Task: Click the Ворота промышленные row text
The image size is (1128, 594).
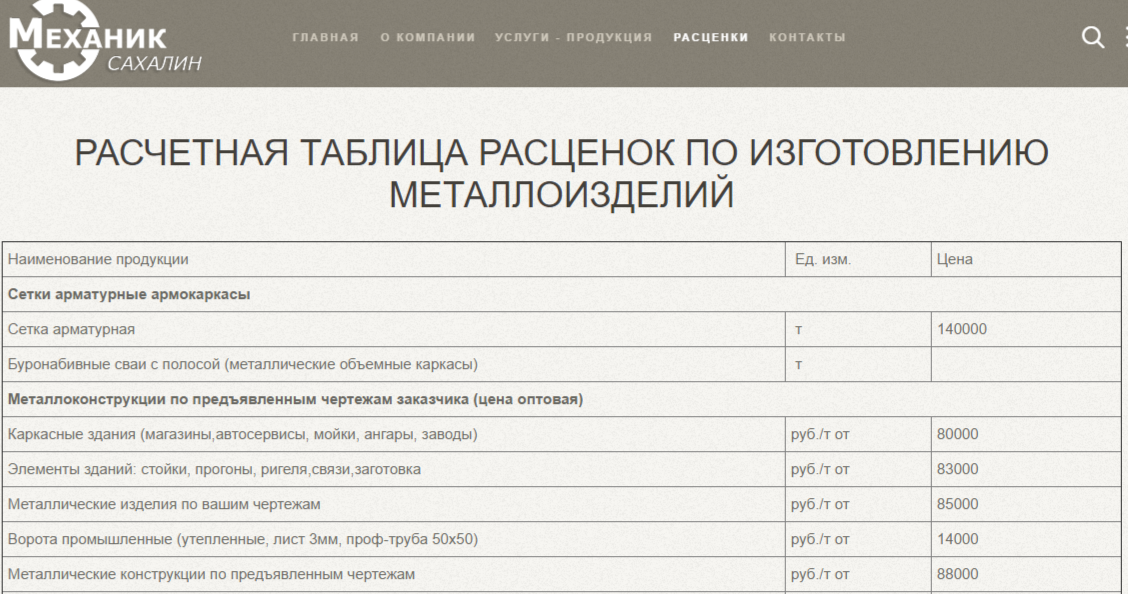Action: point(242,539)
